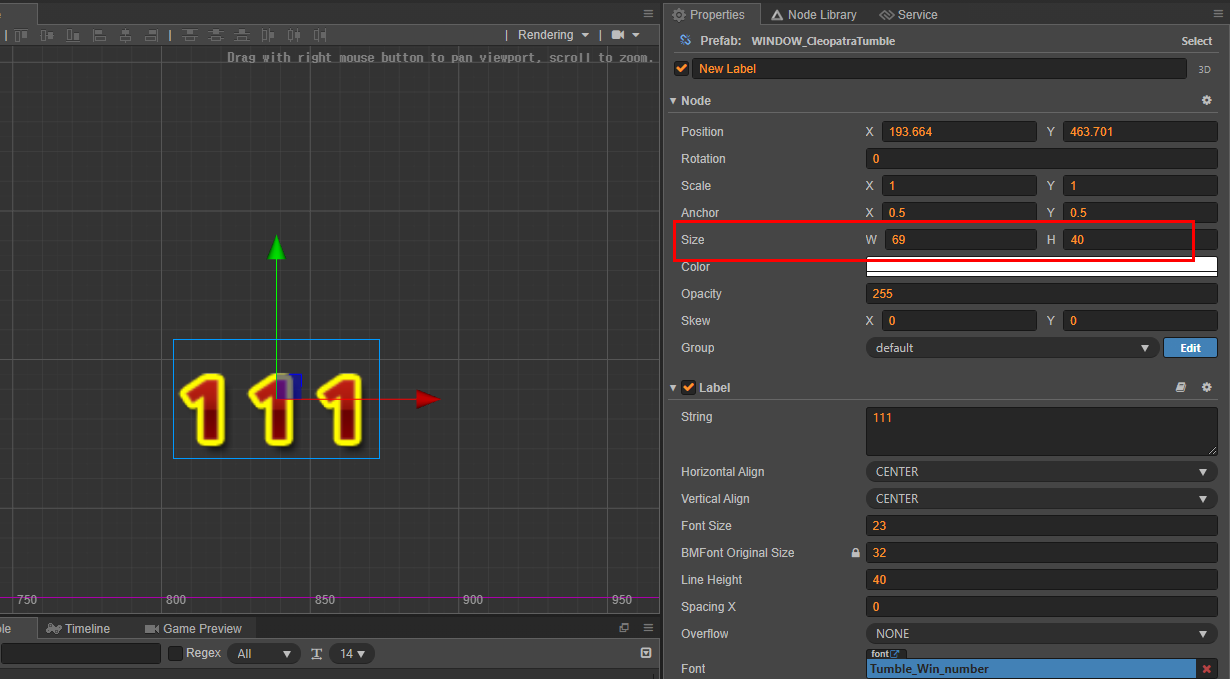Click the align left edges icon

[x=99, y=35]
